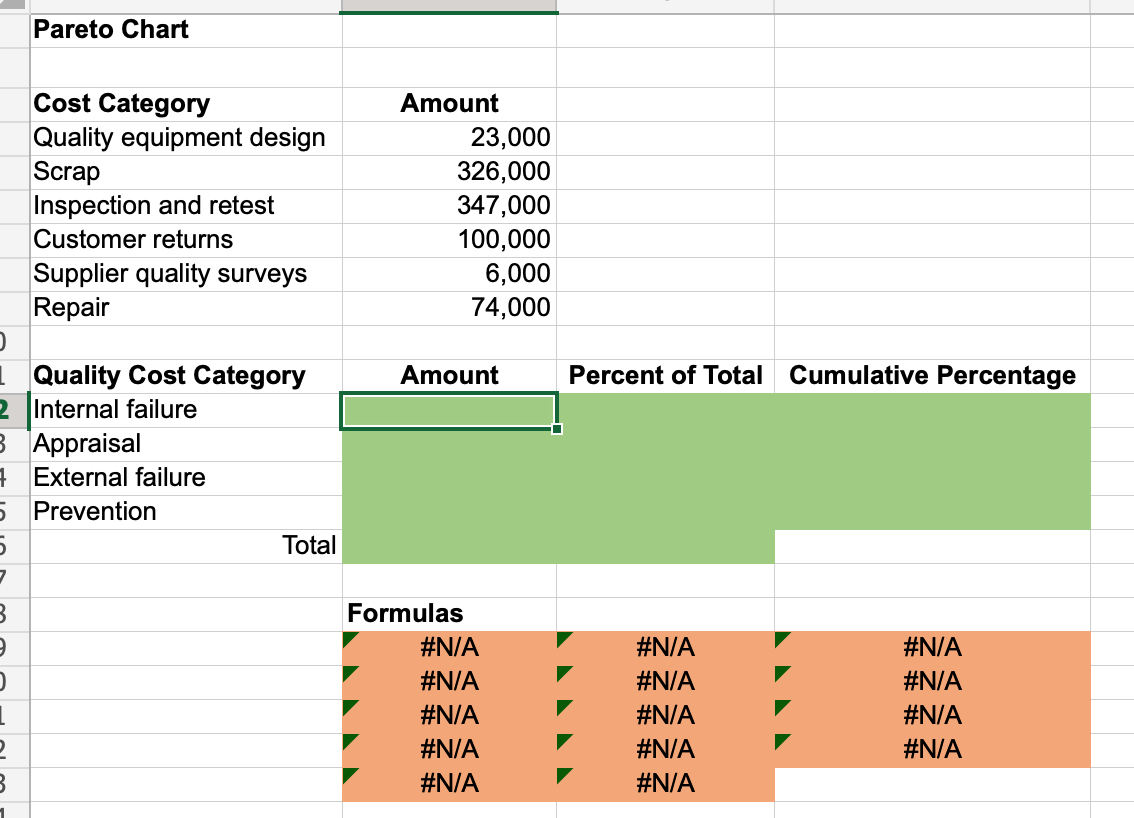Screen dimensions: 1134x818
Task: Click the column header above the selected cell
Action: point(448,6)
